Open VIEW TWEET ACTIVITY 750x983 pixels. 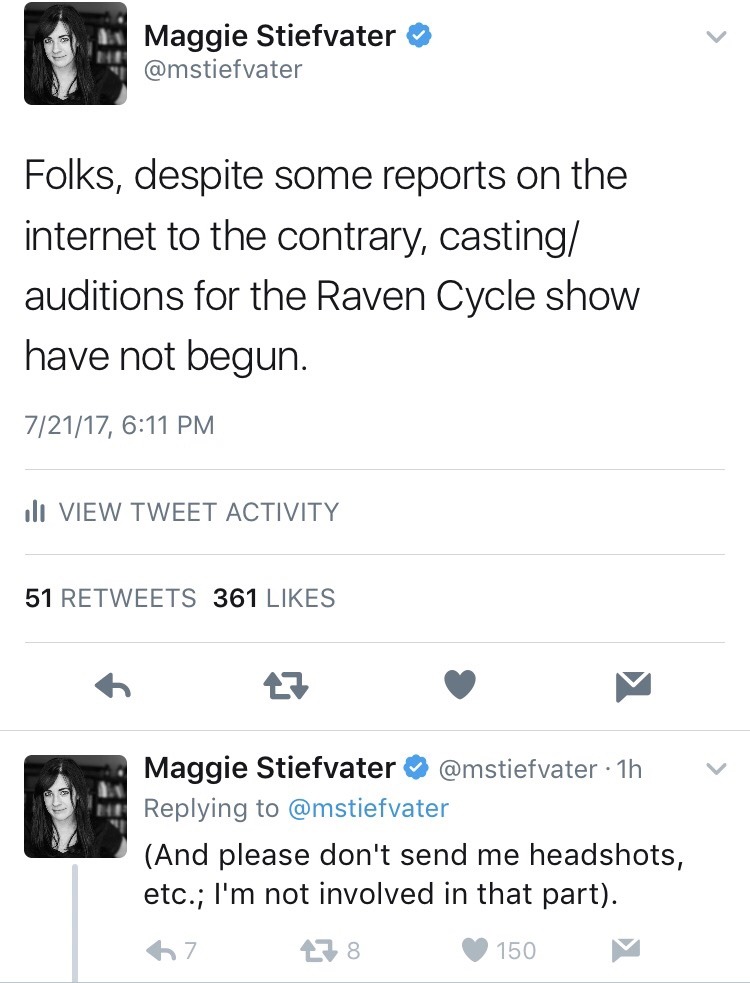[x=198, y=512]
